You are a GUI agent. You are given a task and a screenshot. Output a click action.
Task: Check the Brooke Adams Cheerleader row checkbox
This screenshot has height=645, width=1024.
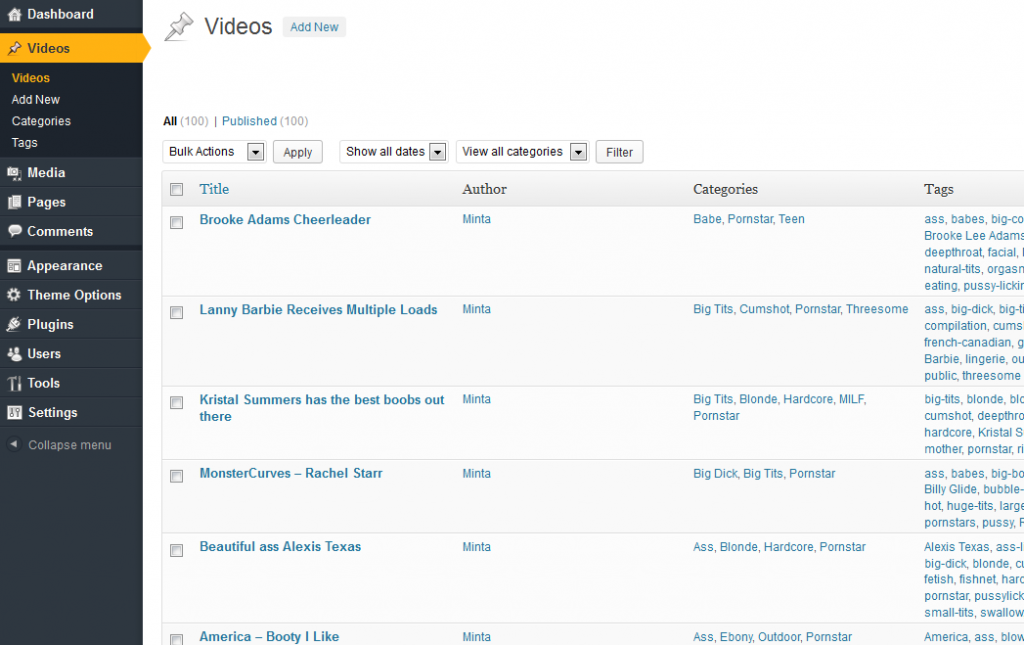177,223
